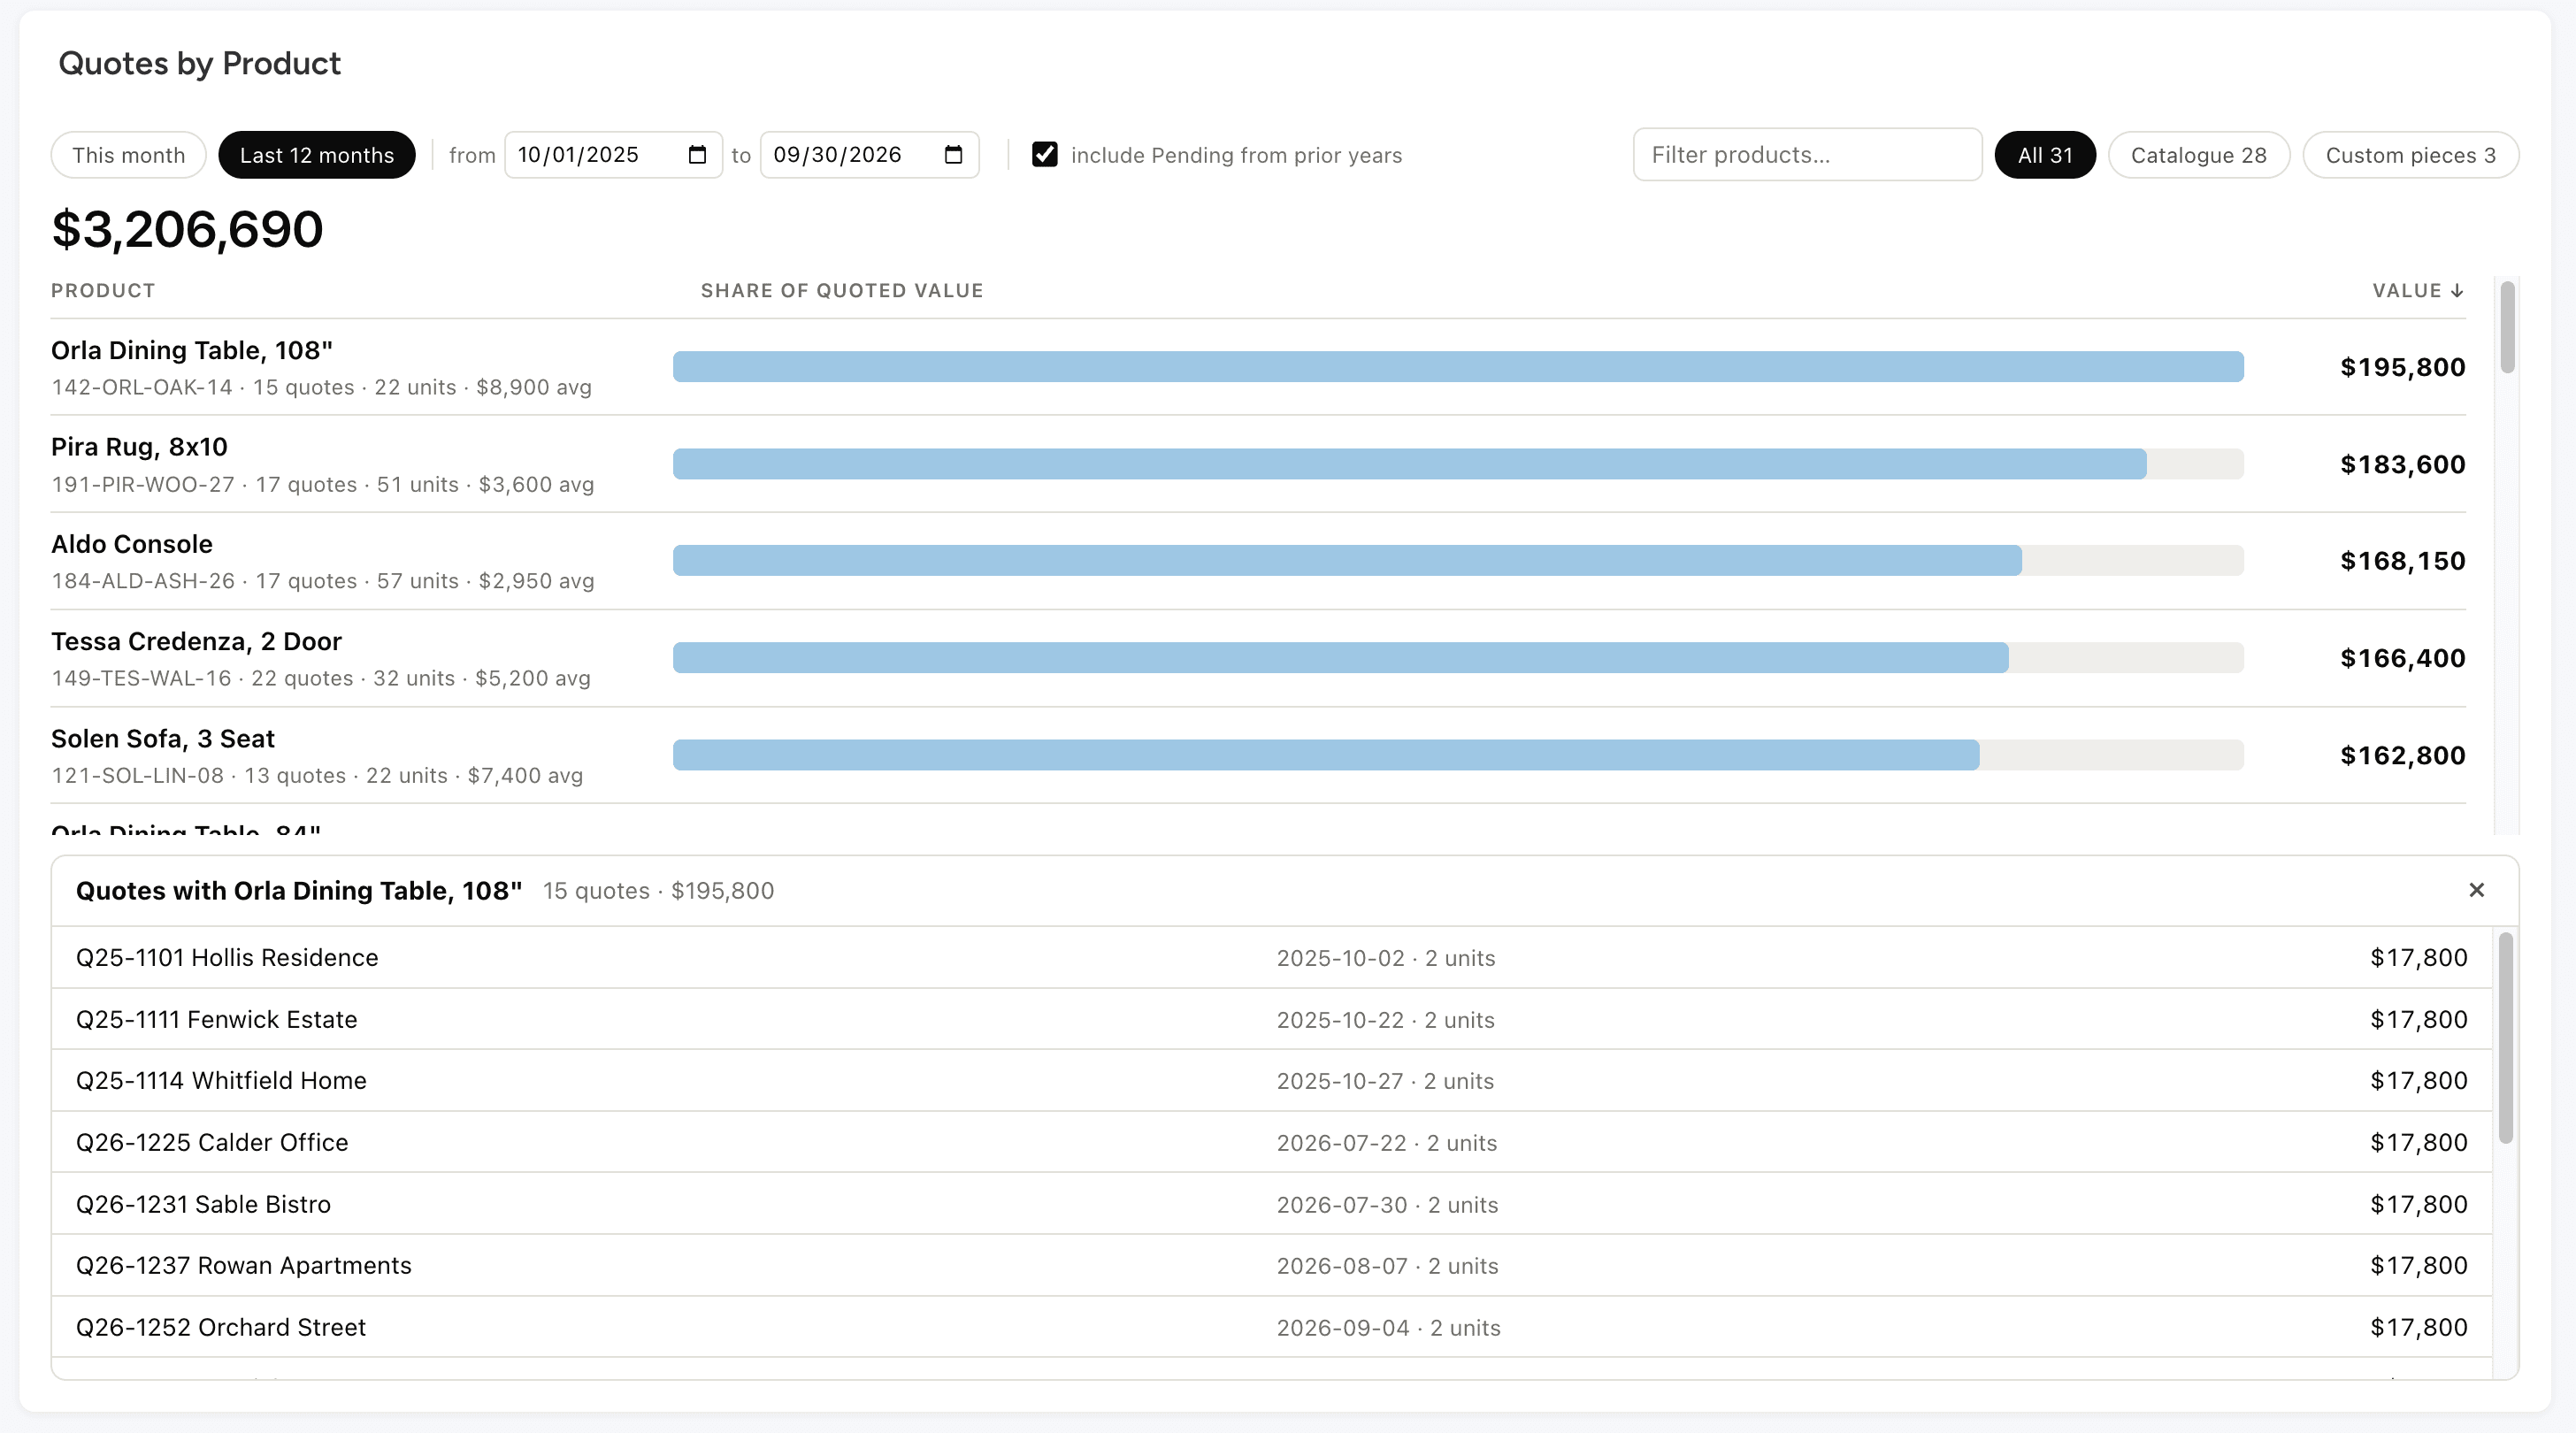Open quote Q25-1114 Whitfield Home
This screenshot has height=1433, width=2576.
coord(1271,1080)
